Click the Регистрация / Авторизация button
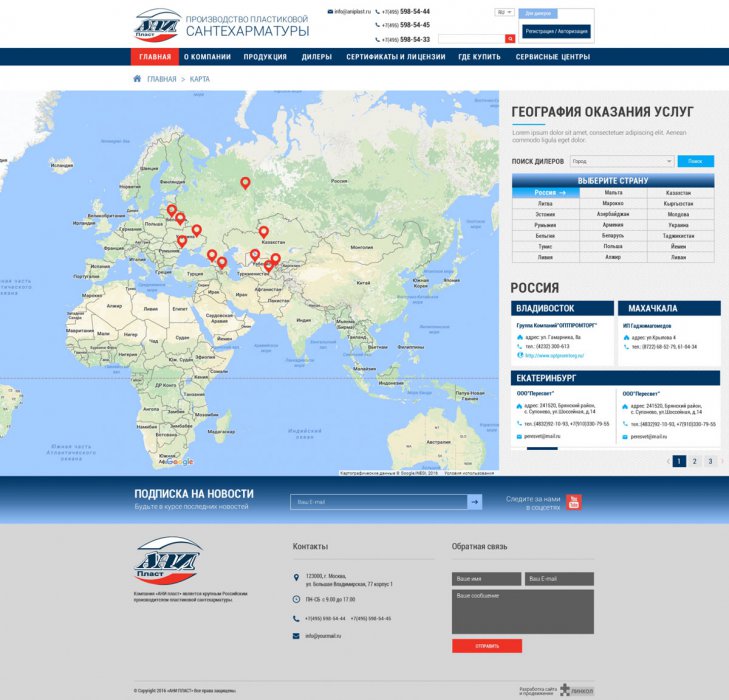Viewport: 729px width, 700px height. pos(557,32)
